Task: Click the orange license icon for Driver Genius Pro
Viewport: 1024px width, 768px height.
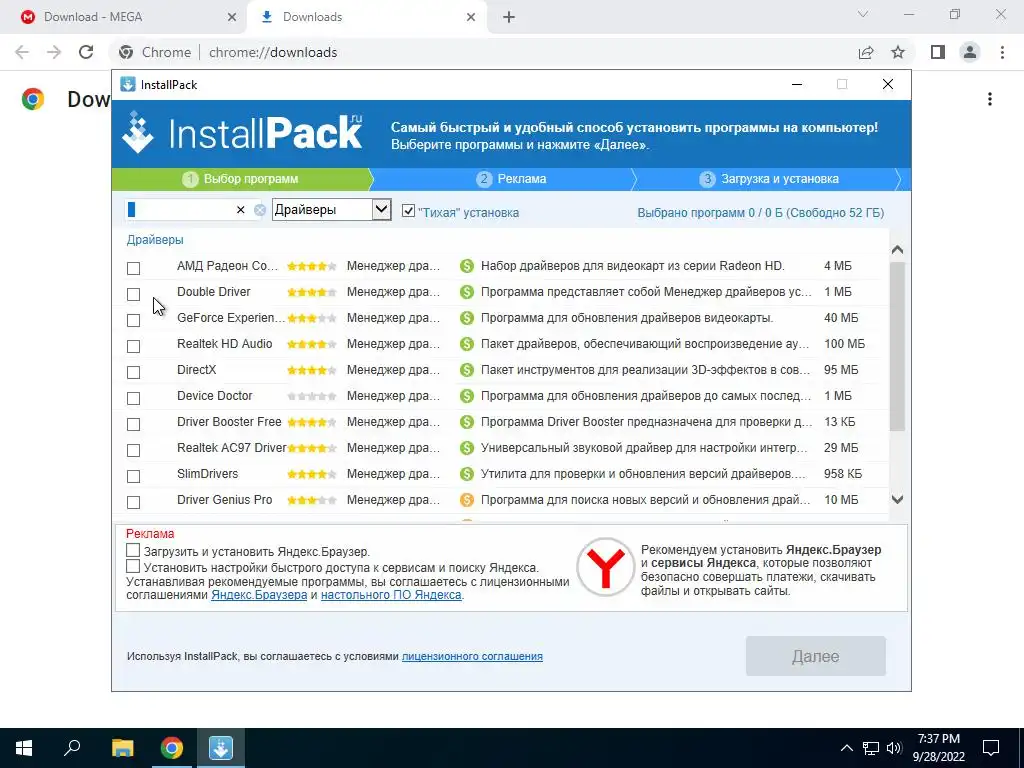Action: [x=466, y=500]
